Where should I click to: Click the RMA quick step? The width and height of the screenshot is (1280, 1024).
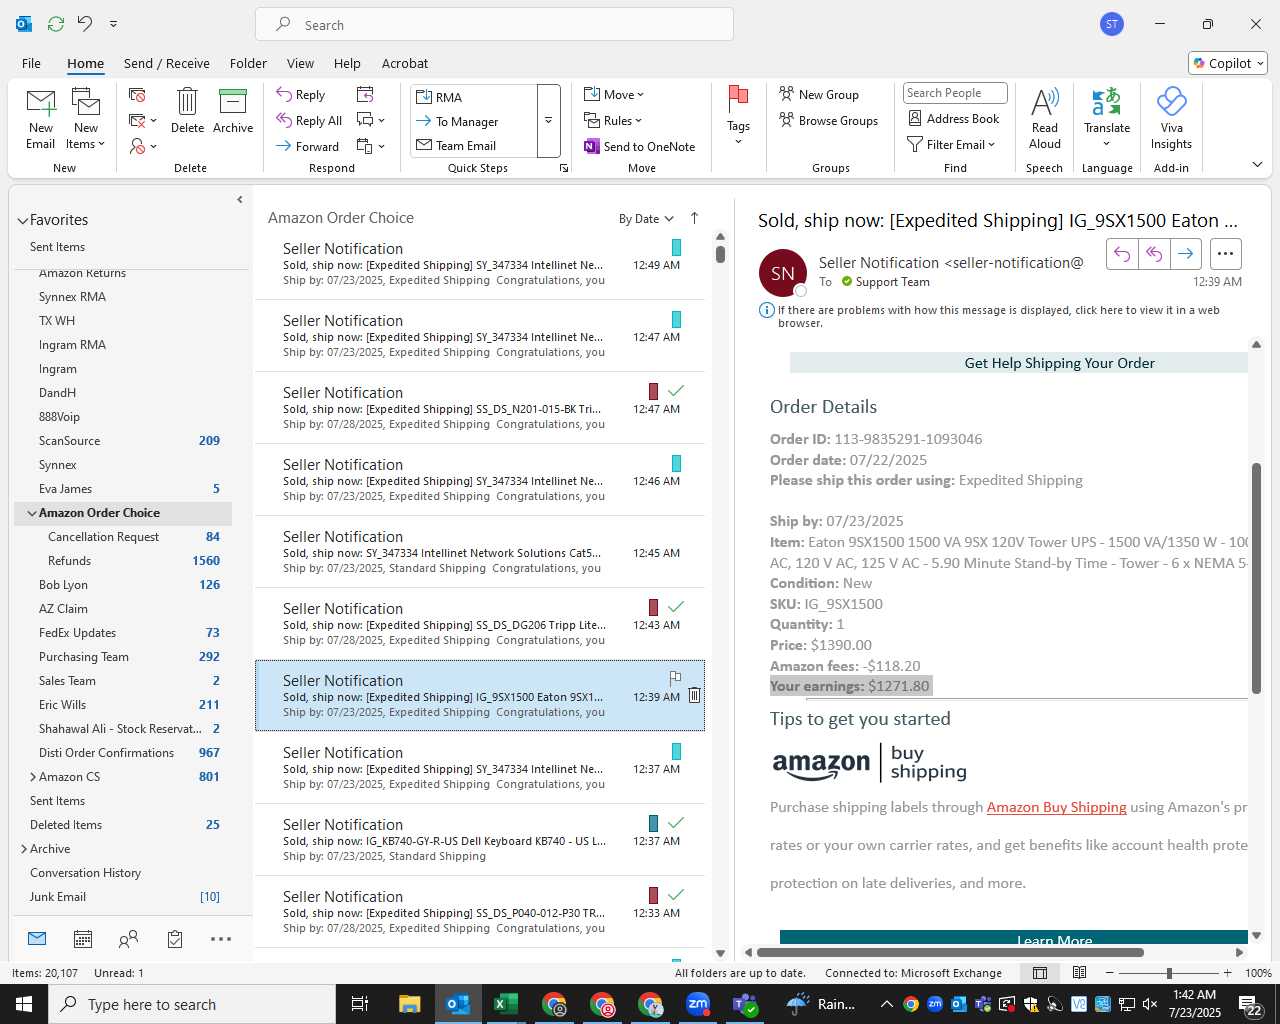[x=474, y=97]
